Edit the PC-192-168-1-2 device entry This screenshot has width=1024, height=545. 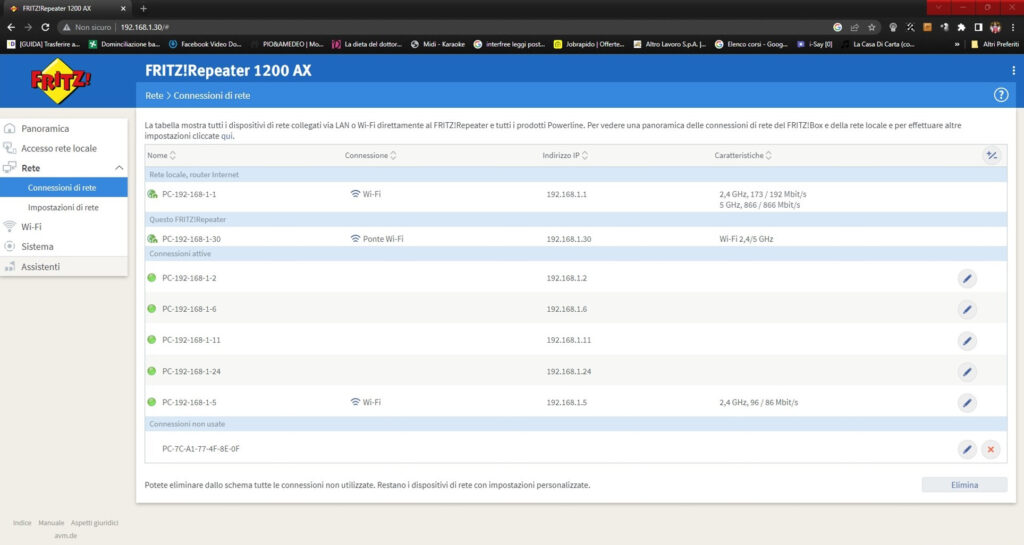pos(967,279)
